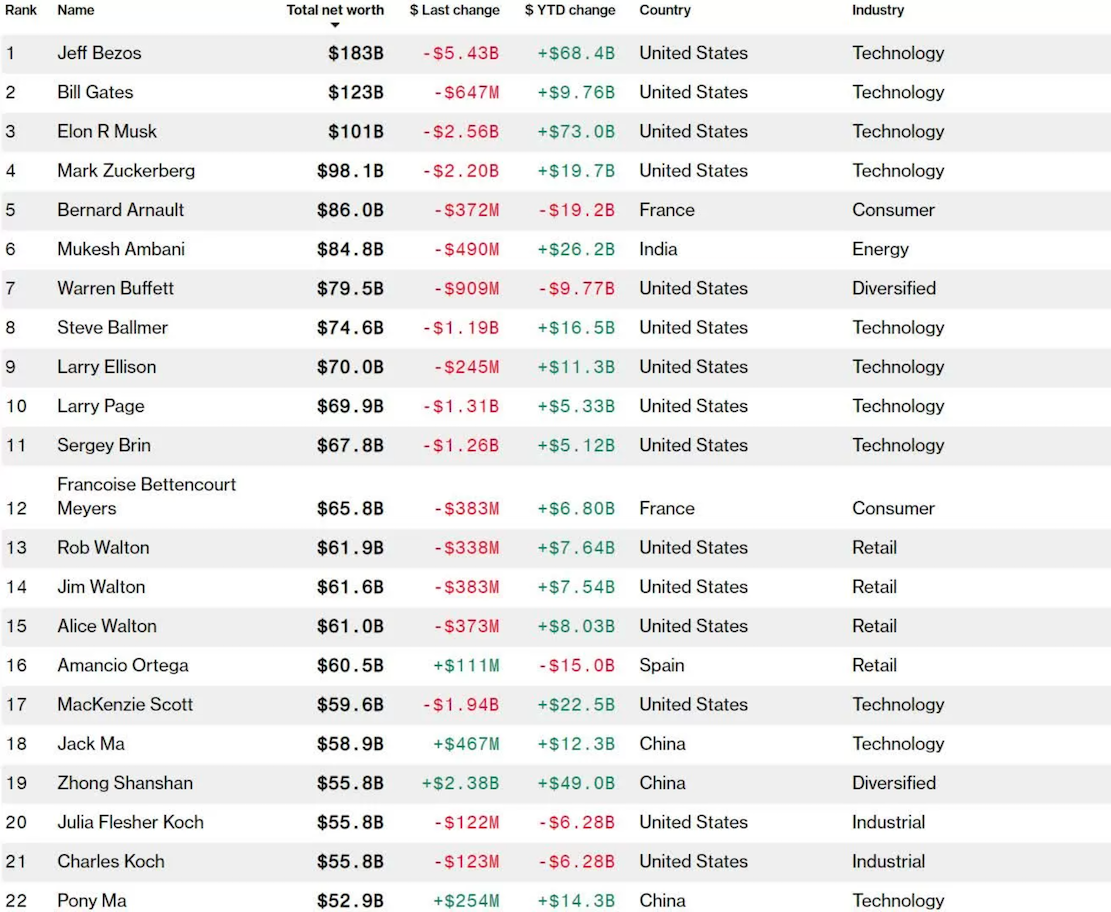This screenshot has width=1111, height=912.
Task: Click Pony Ma in the last row
Action: [x=92, y=901]
